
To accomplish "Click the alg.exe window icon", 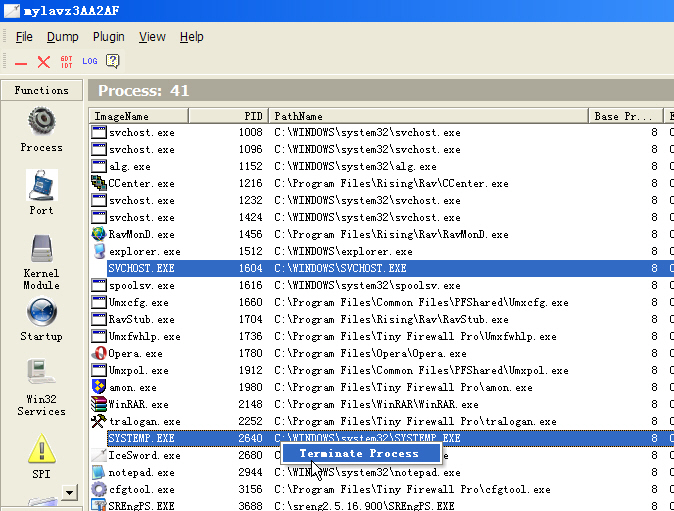I will coord(99,166).
